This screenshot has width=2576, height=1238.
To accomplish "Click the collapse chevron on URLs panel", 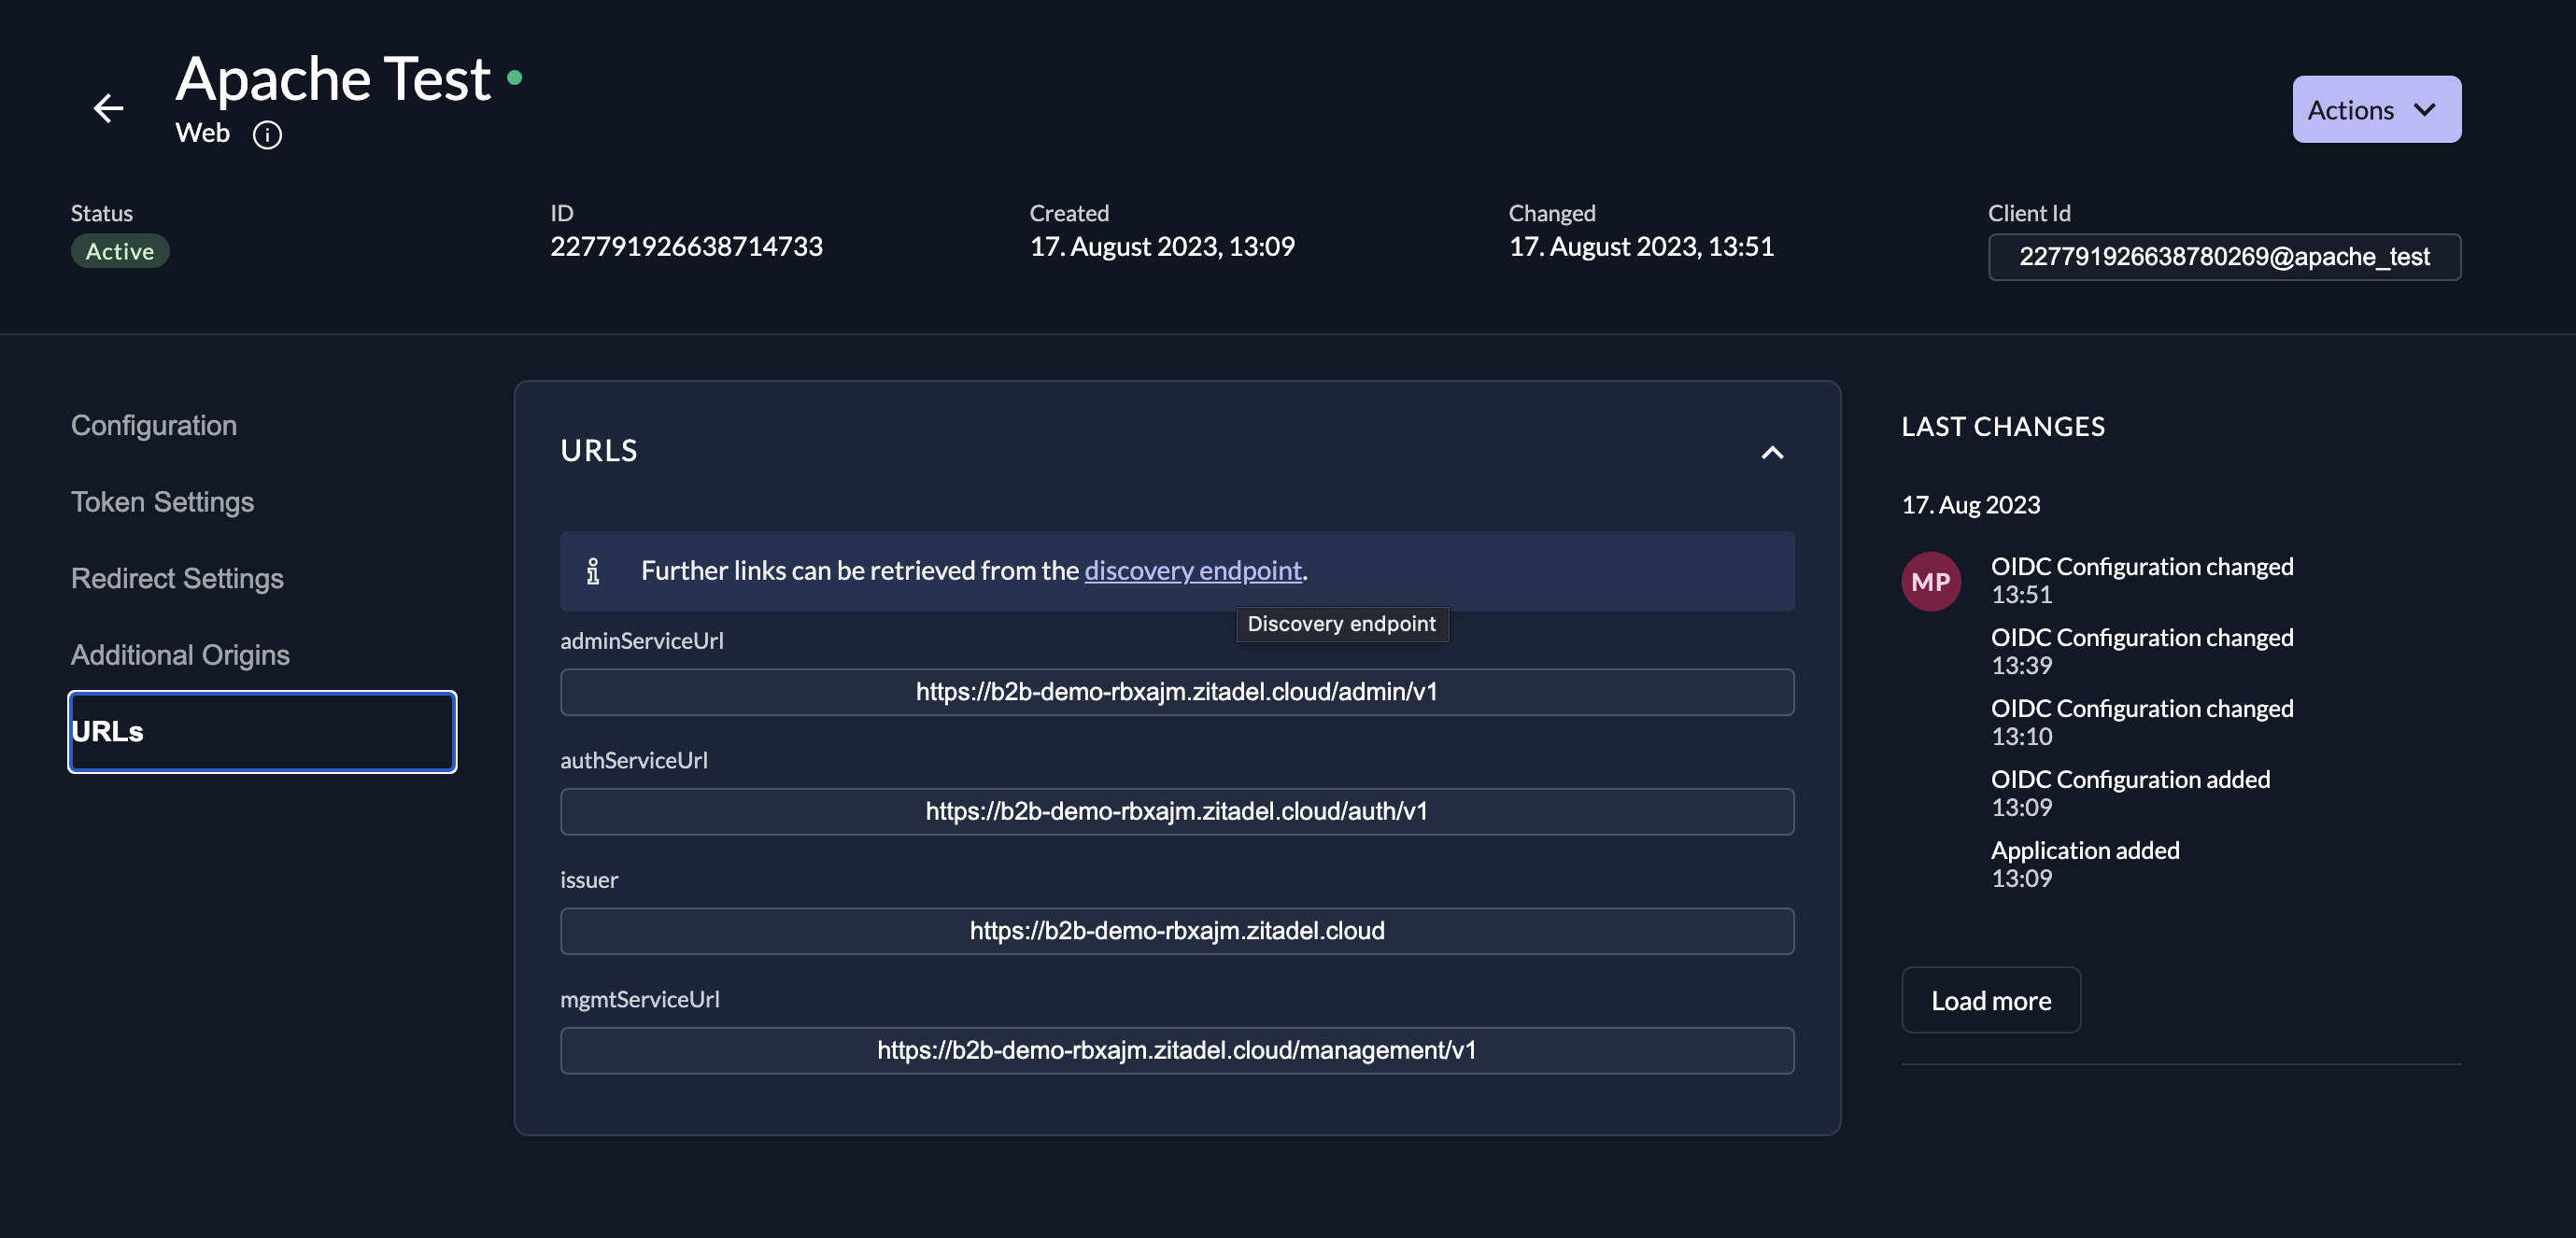I will pos(1773,450).
